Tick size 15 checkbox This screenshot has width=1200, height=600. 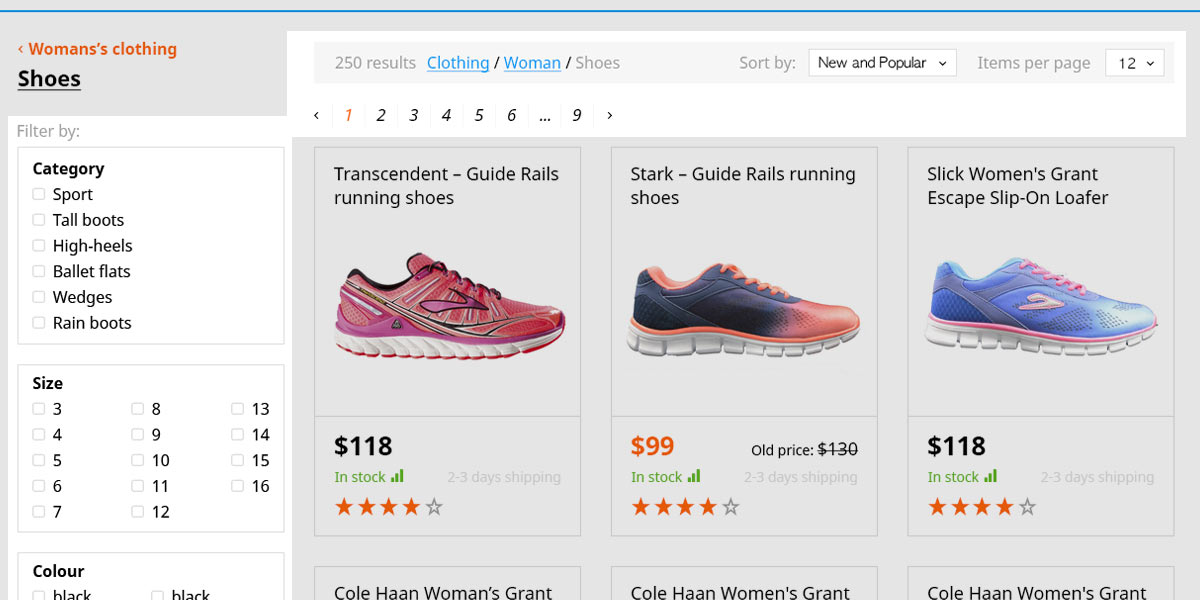238,460
